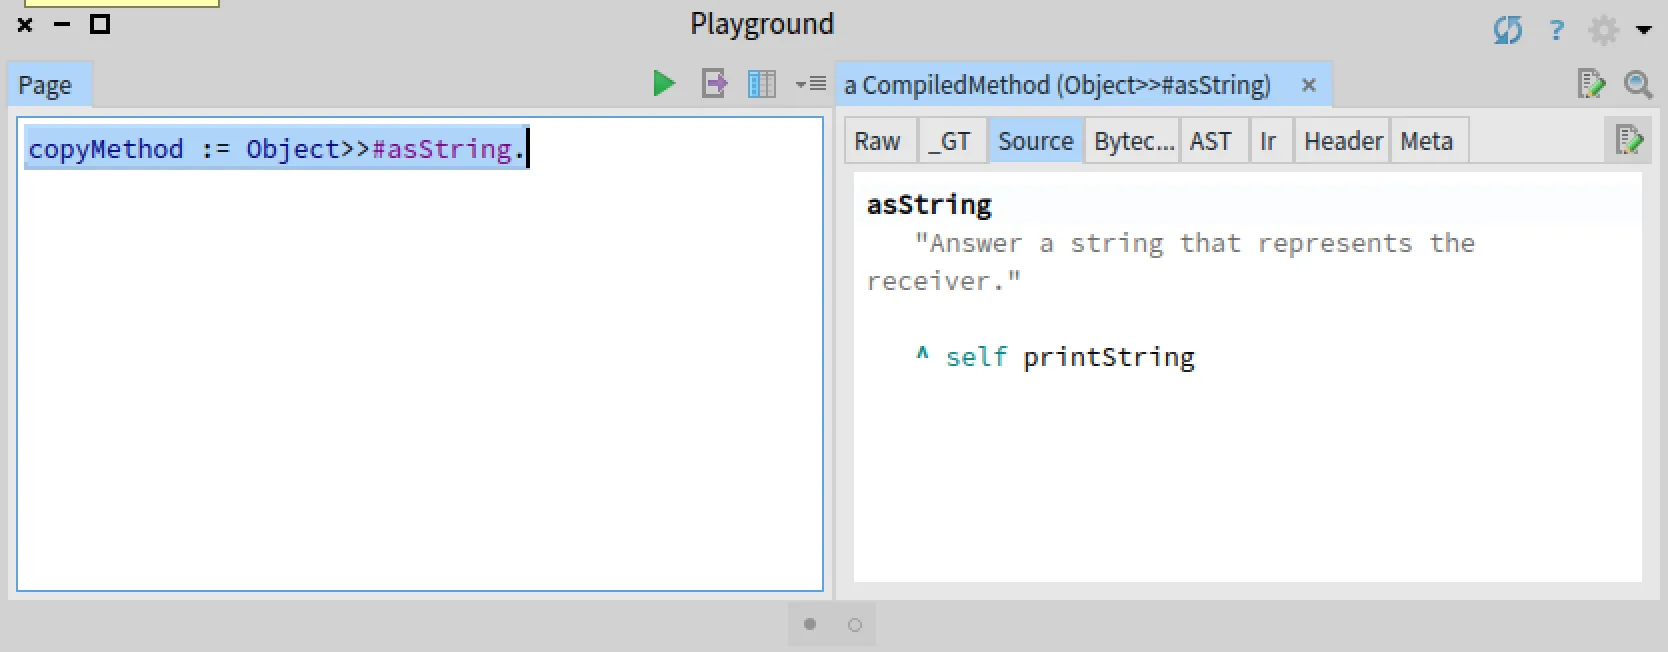
Task: Click the purple-arrow page export icon
Action: (714, 83)
